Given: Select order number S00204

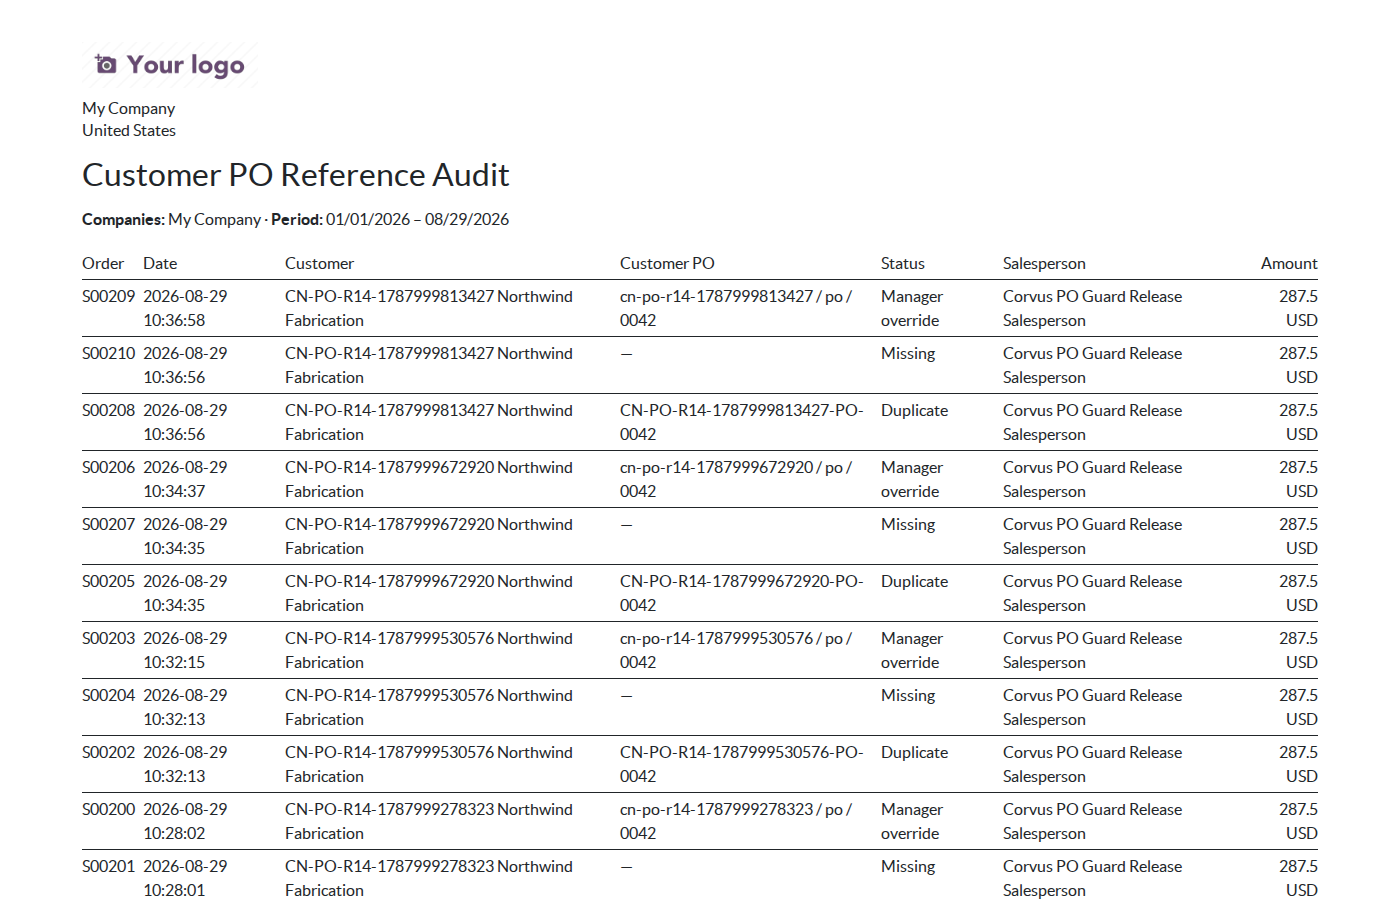Looking at the screenshot, I should (108, 695).
